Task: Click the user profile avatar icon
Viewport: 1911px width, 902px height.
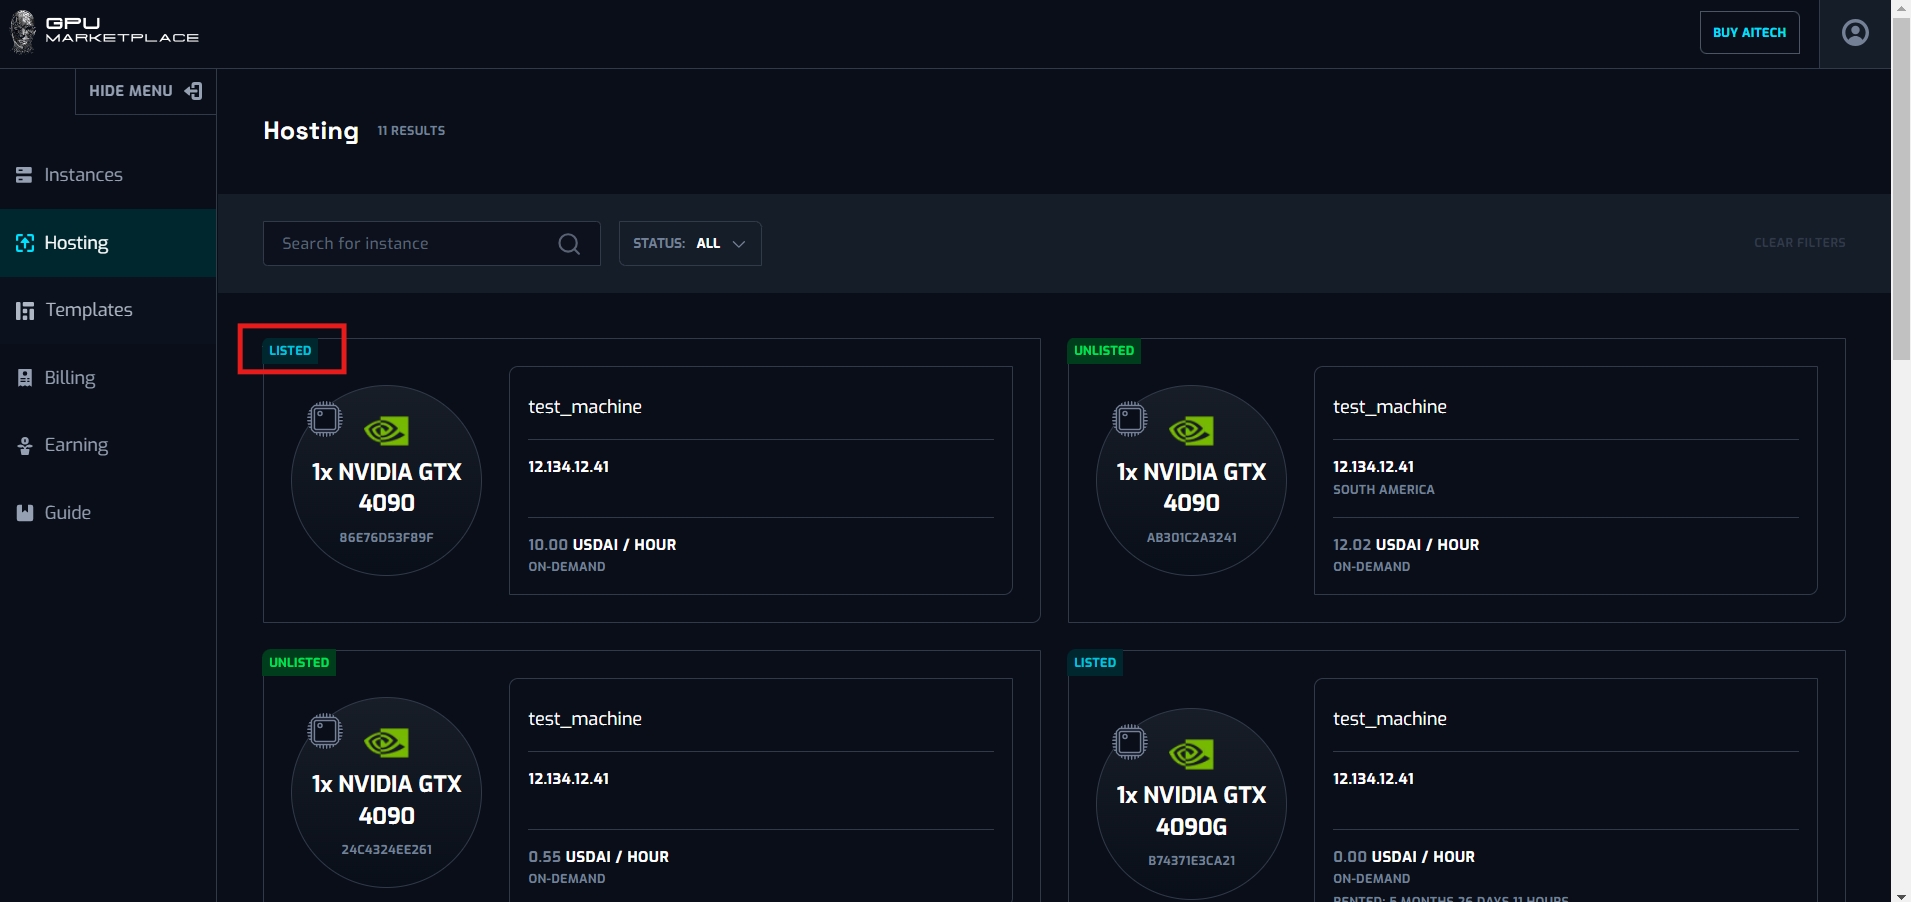Action: pos(1855,33)
